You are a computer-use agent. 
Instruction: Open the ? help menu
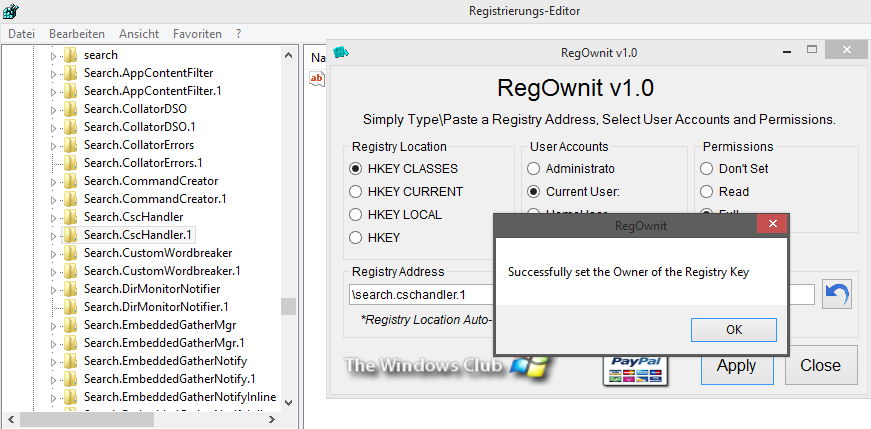click(x=238, y=34)
